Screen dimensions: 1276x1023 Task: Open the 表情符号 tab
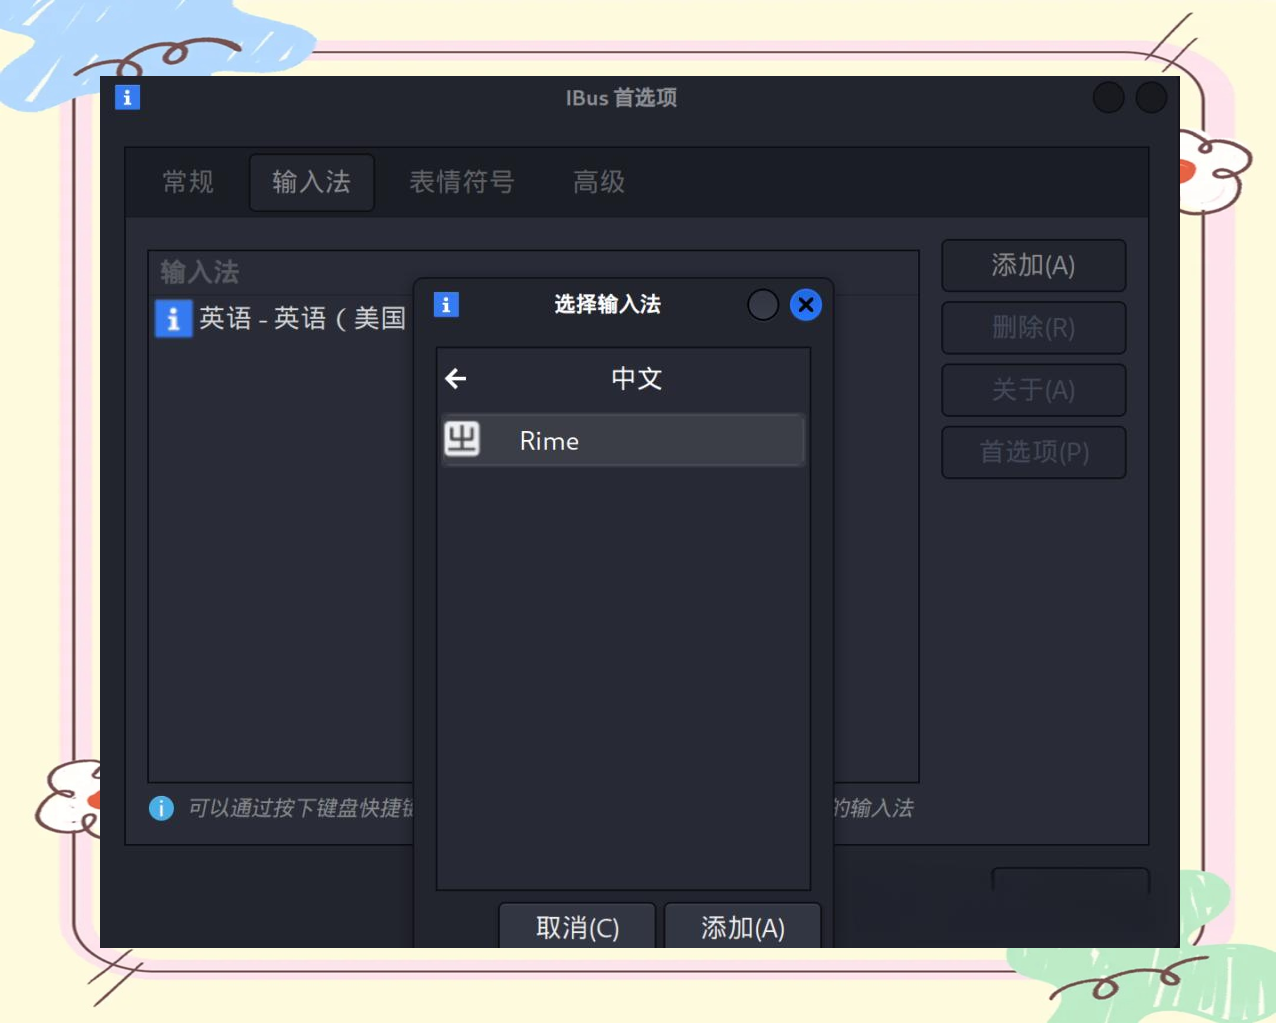click(x=461, y=182)
